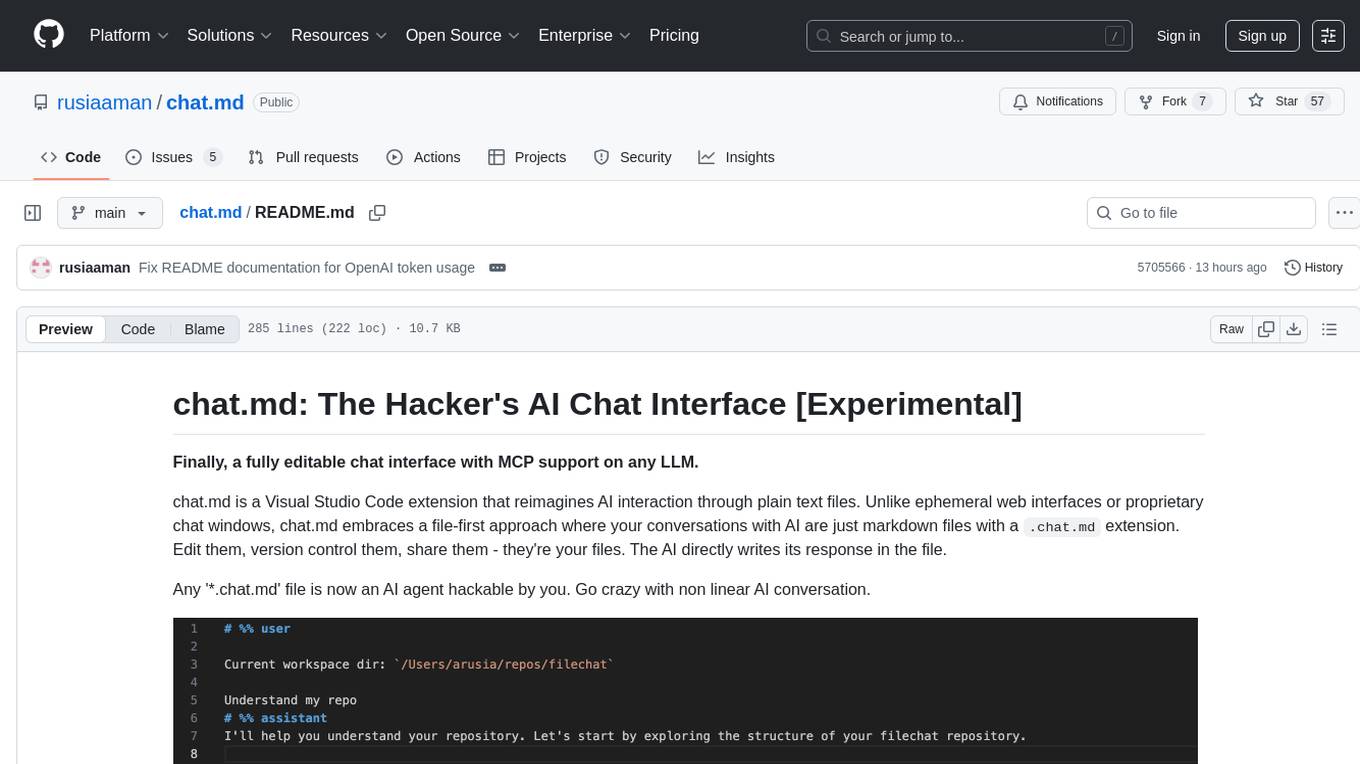Open the Enterprise dropdown
1360x764 pixels.
click(x=584, y=35)
